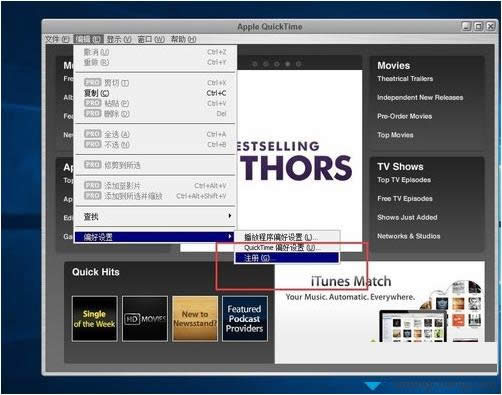Open the 显示 (V) menu
The image size is (502, 395).
click(x=119, y=39)
